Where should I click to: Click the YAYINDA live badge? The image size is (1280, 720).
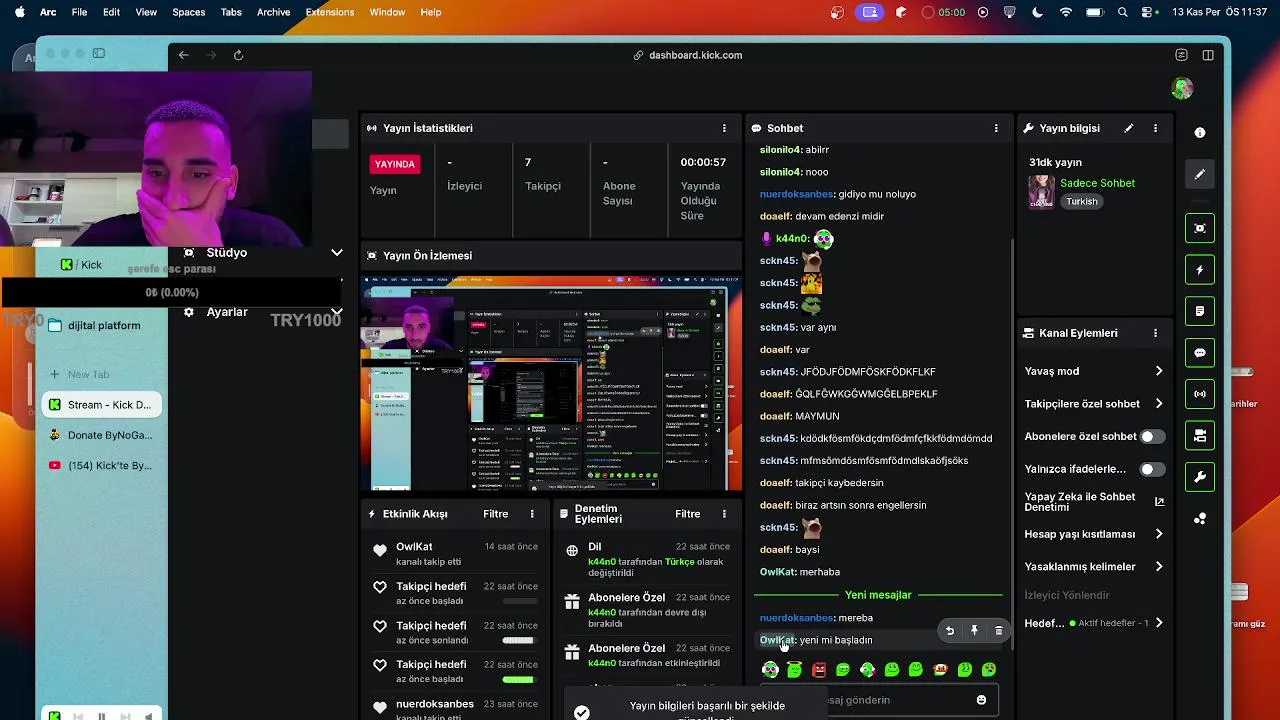click(x=394, y=164)
